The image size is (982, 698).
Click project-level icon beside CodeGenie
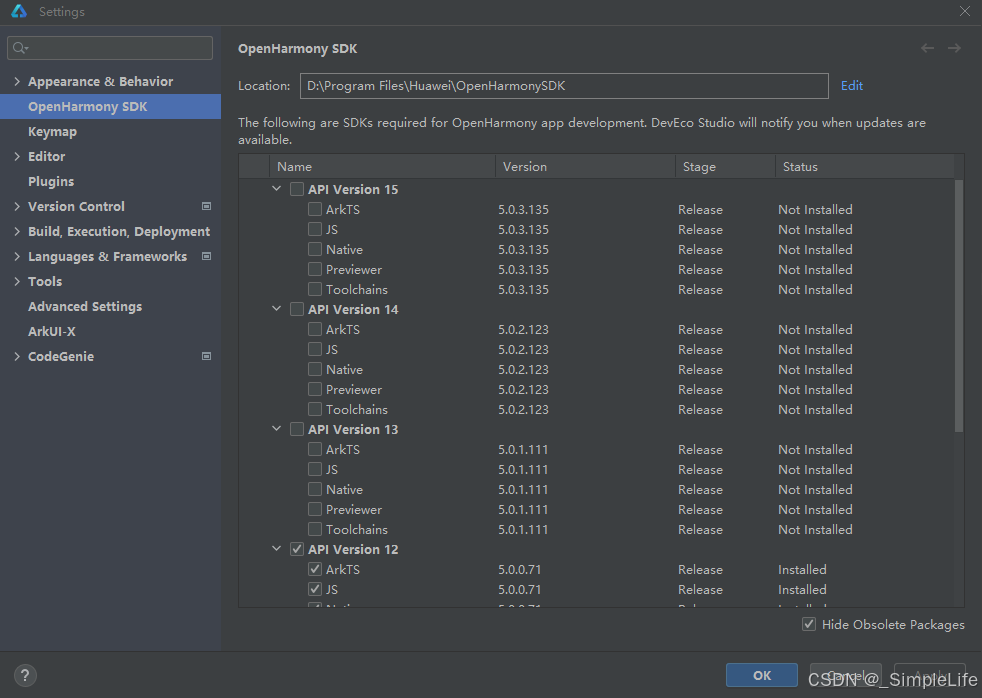[x=206, y=356]
